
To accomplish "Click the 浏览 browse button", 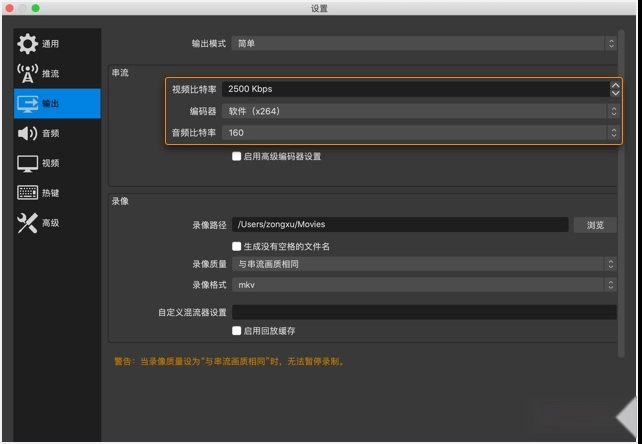I will (595, 225).
